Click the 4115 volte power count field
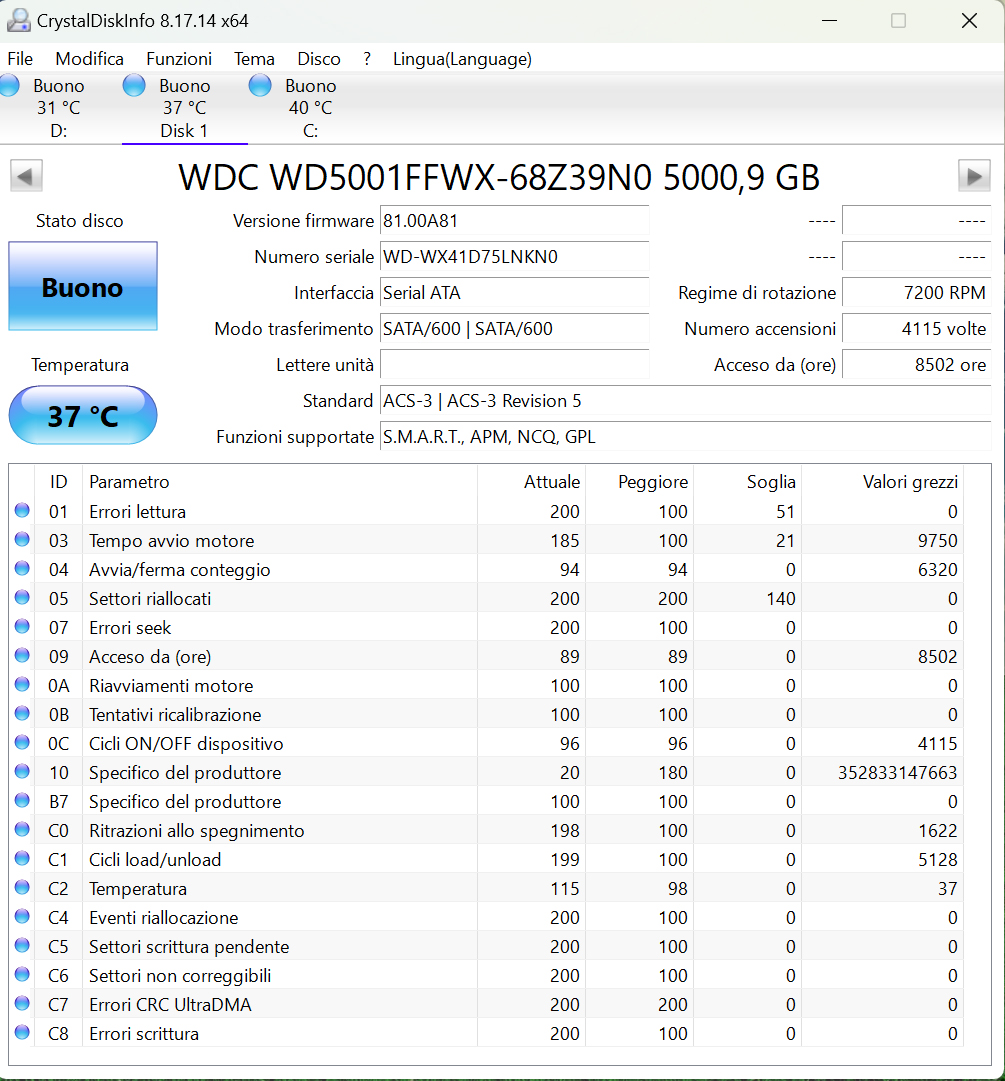 pos(917,329)
